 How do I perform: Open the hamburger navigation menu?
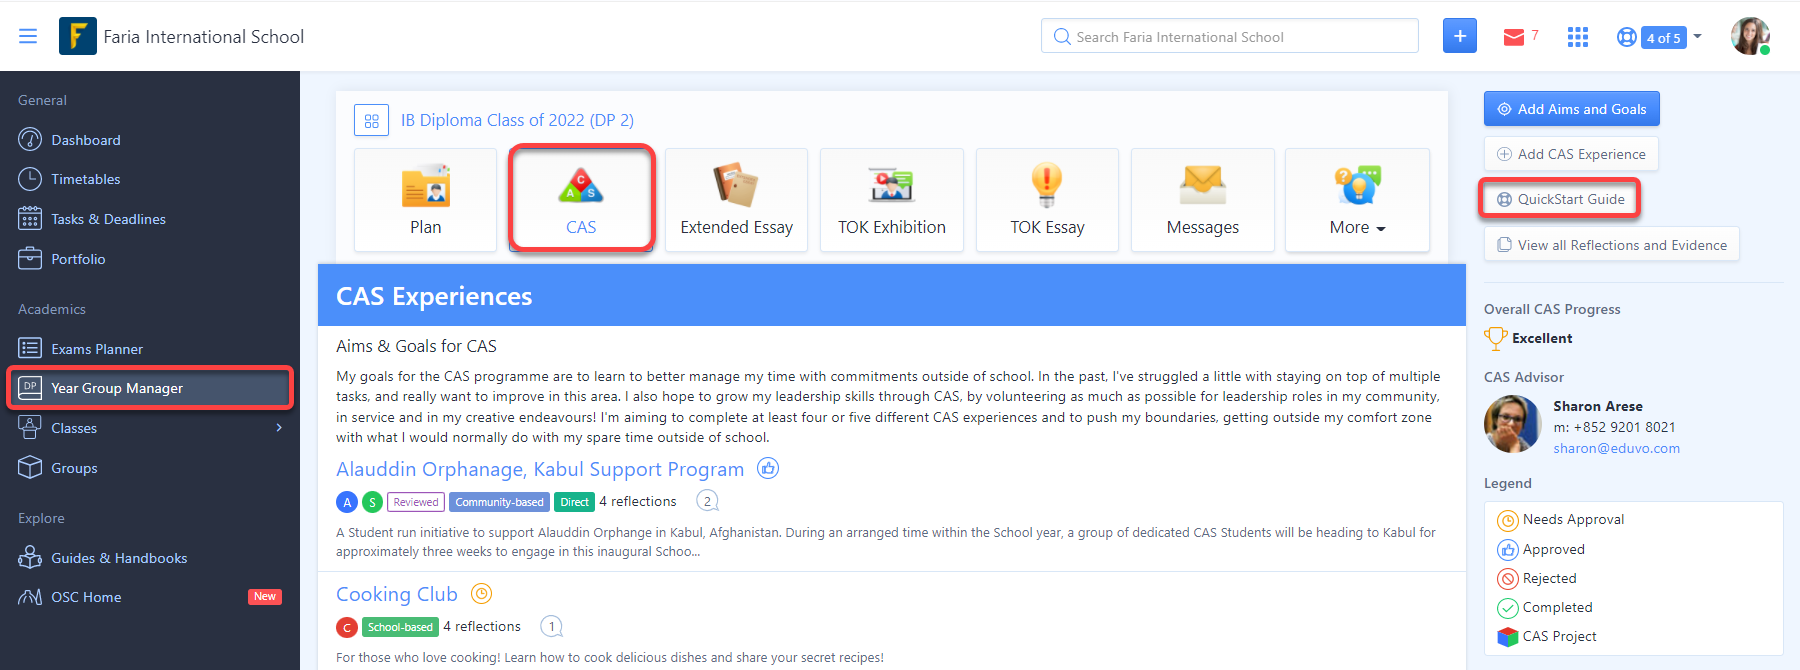click(28, 36)
